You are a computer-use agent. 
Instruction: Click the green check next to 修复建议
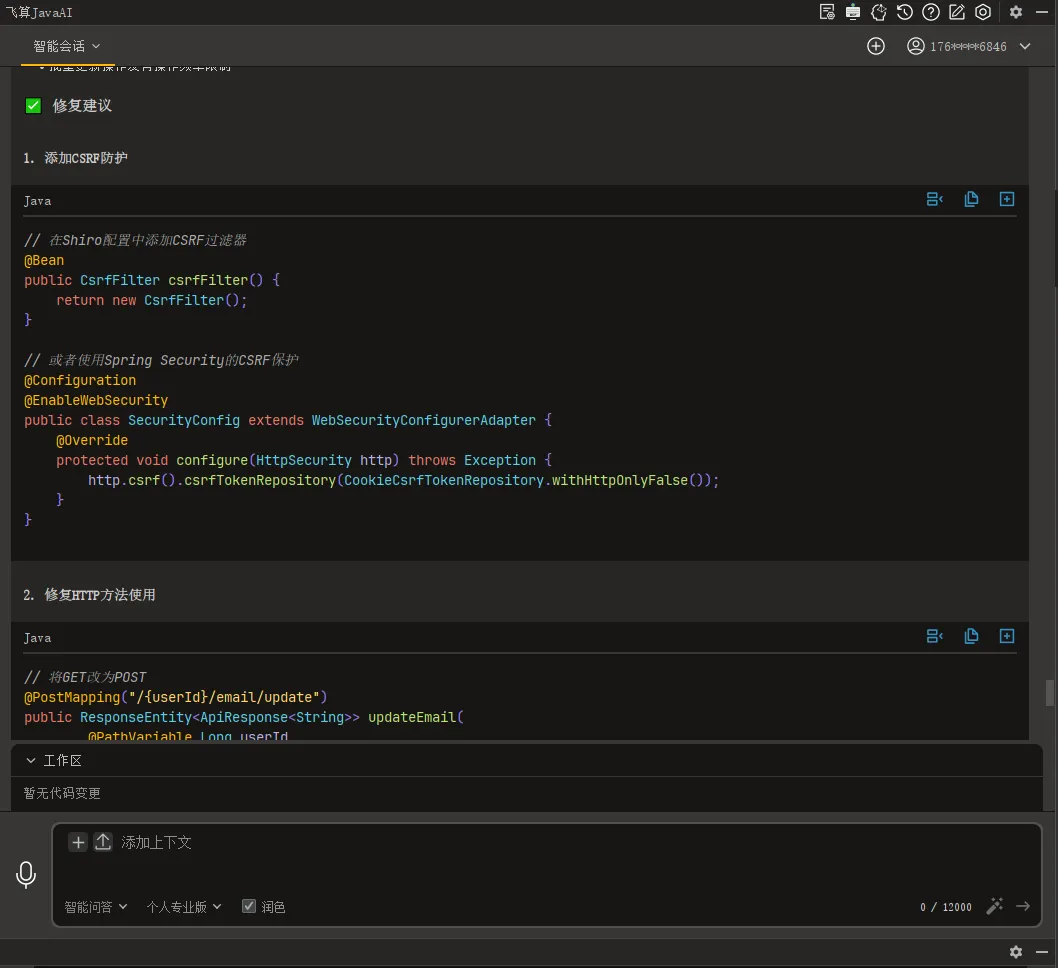point(33,105)
